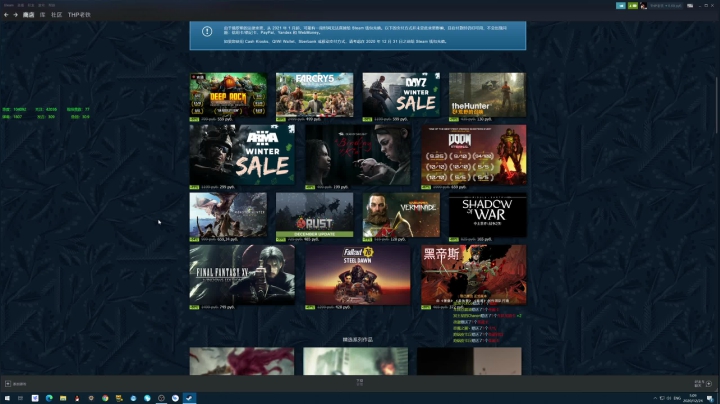
Task: Go back with the left arrow
Action: click(x=6, y=15)
